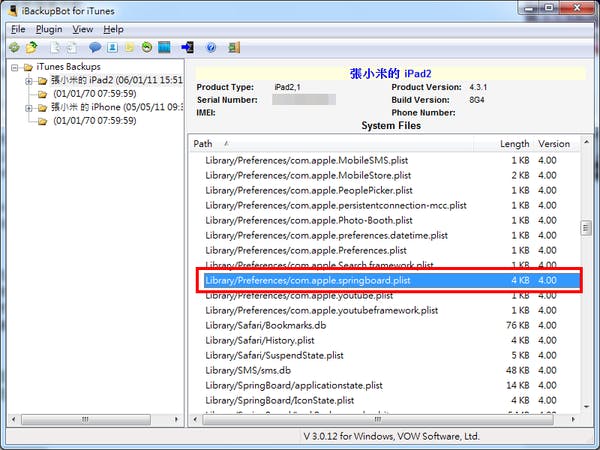Open the View menu
Viewport: 600px width, 450px height.
pyautogui.click(x=83, y=29)
